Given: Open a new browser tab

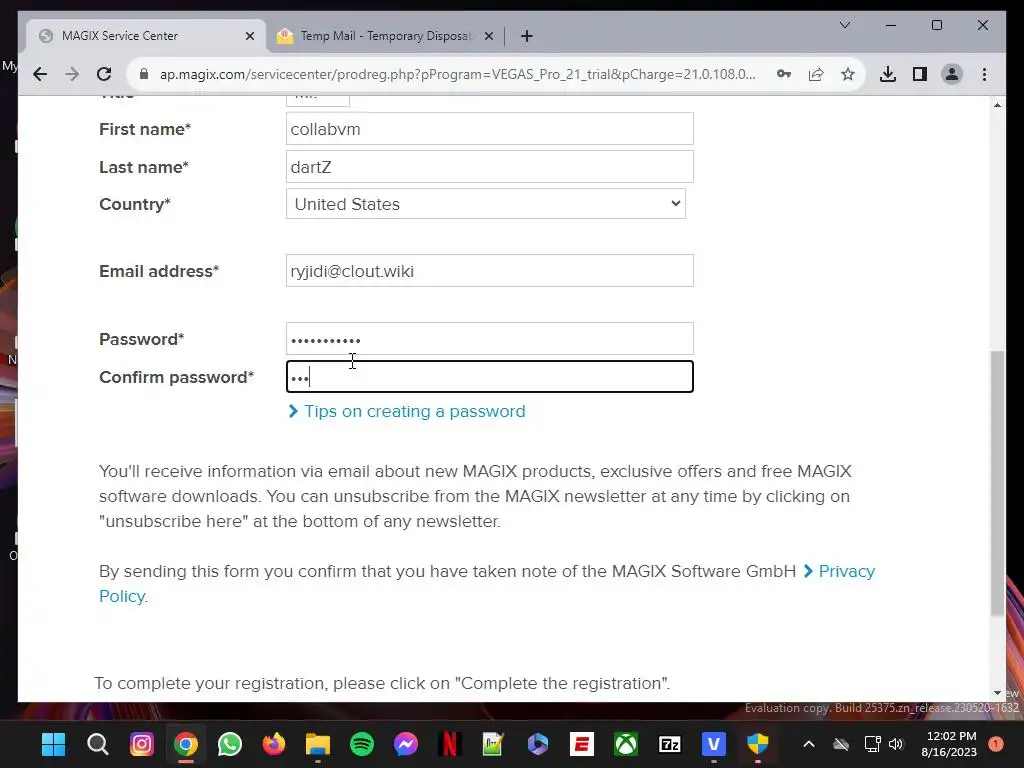Looking at the screenshot, I should (527, 36).
